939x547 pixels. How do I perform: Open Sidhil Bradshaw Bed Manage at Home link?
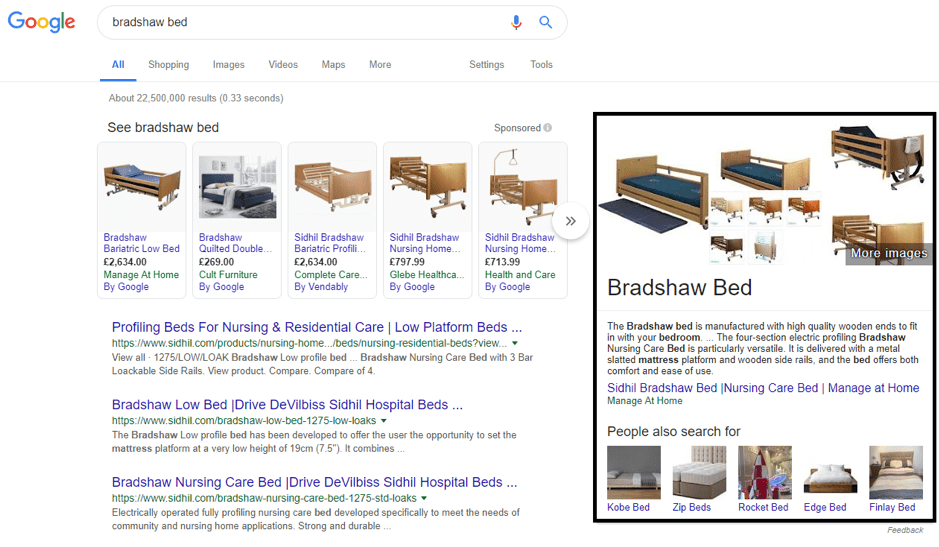pos(762,388)
